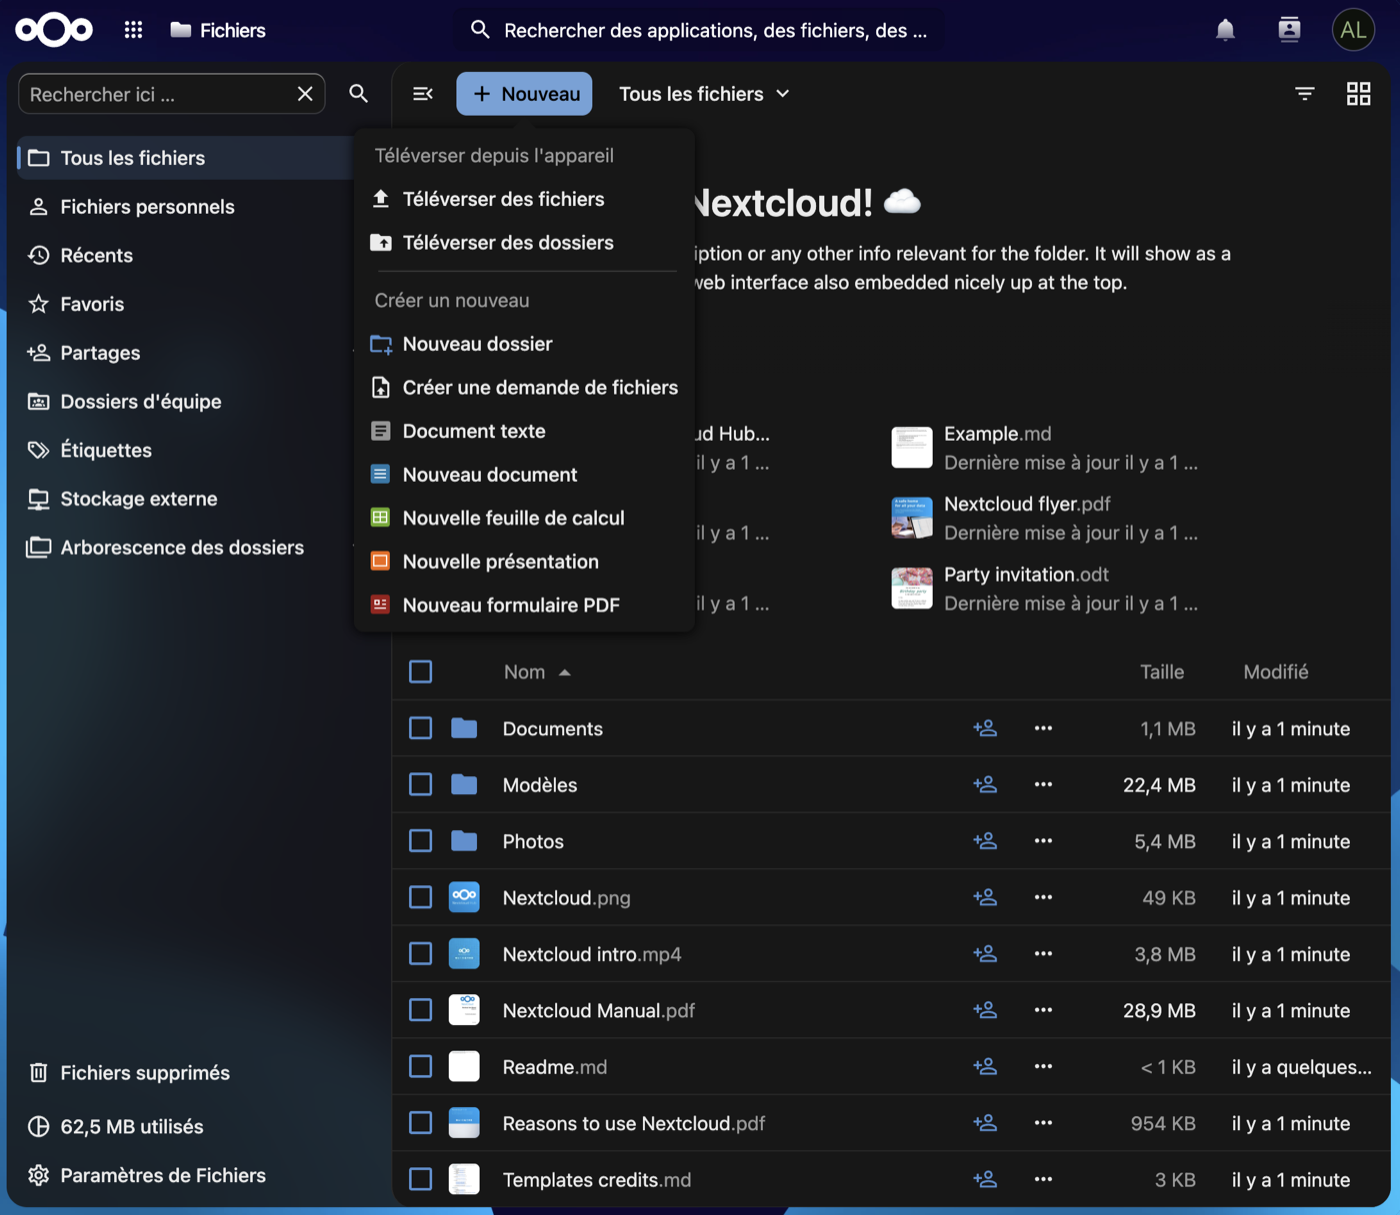The height and width of the screenshot is (1215, 1400).
Task: Clear the sidebar search field
Action: (x=305, y=94)
